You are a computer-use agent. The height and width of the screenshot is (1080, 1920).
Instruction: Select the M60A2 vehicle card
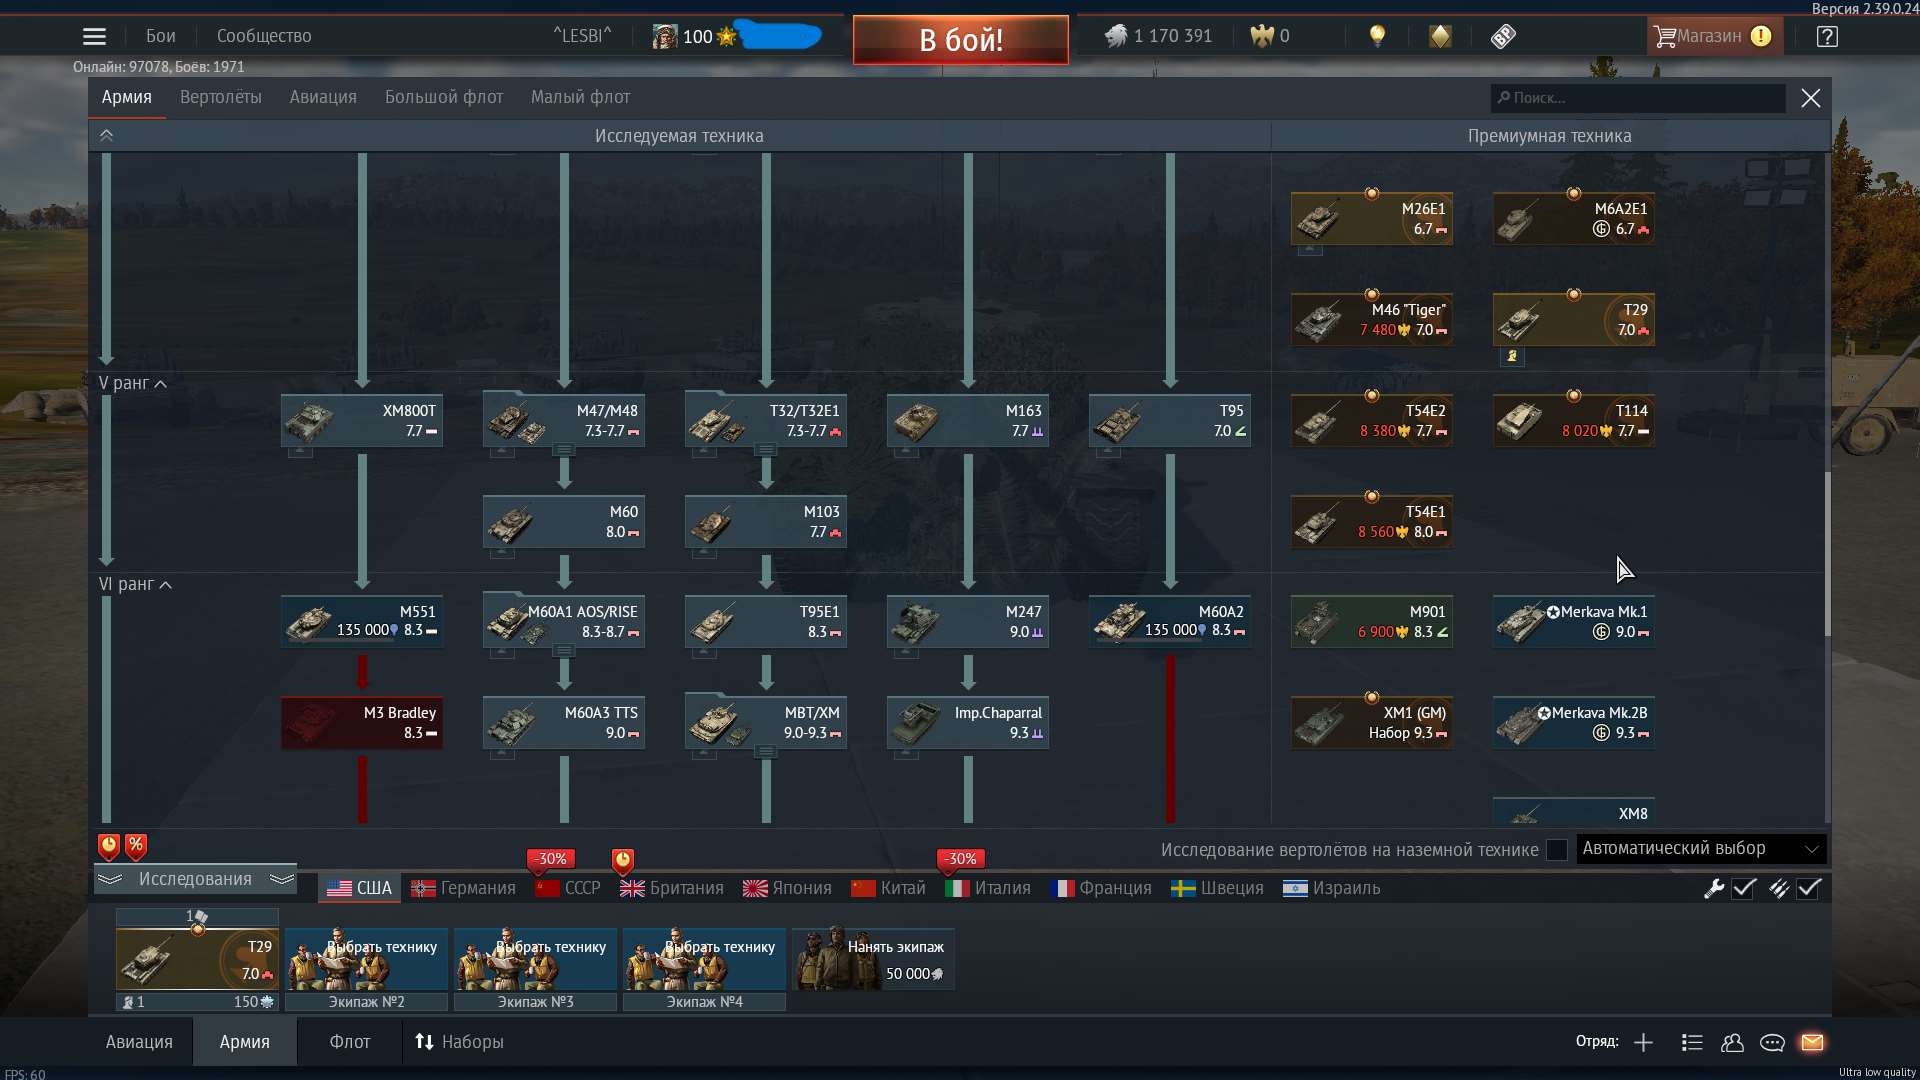1170,621
